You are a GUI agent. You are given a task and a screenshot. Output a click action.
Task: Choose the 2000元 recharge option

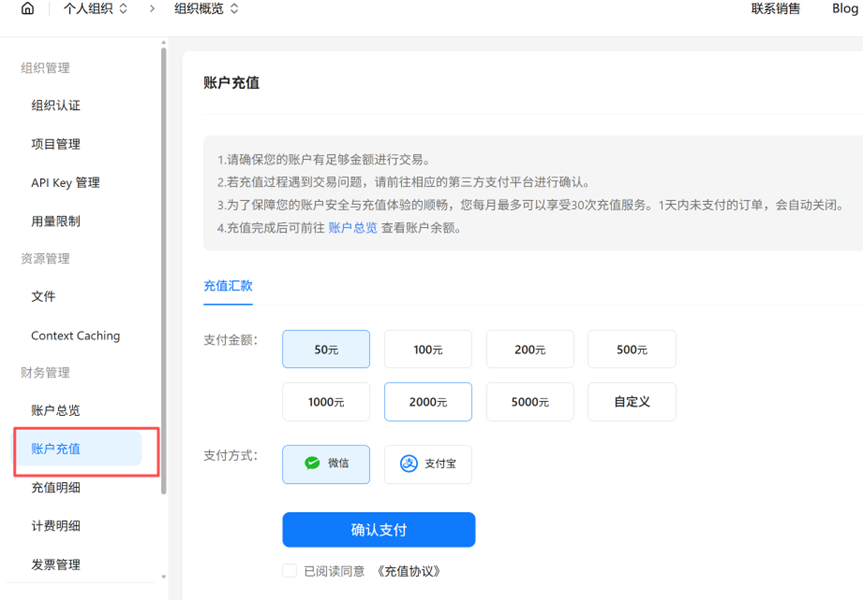point(427,401)
